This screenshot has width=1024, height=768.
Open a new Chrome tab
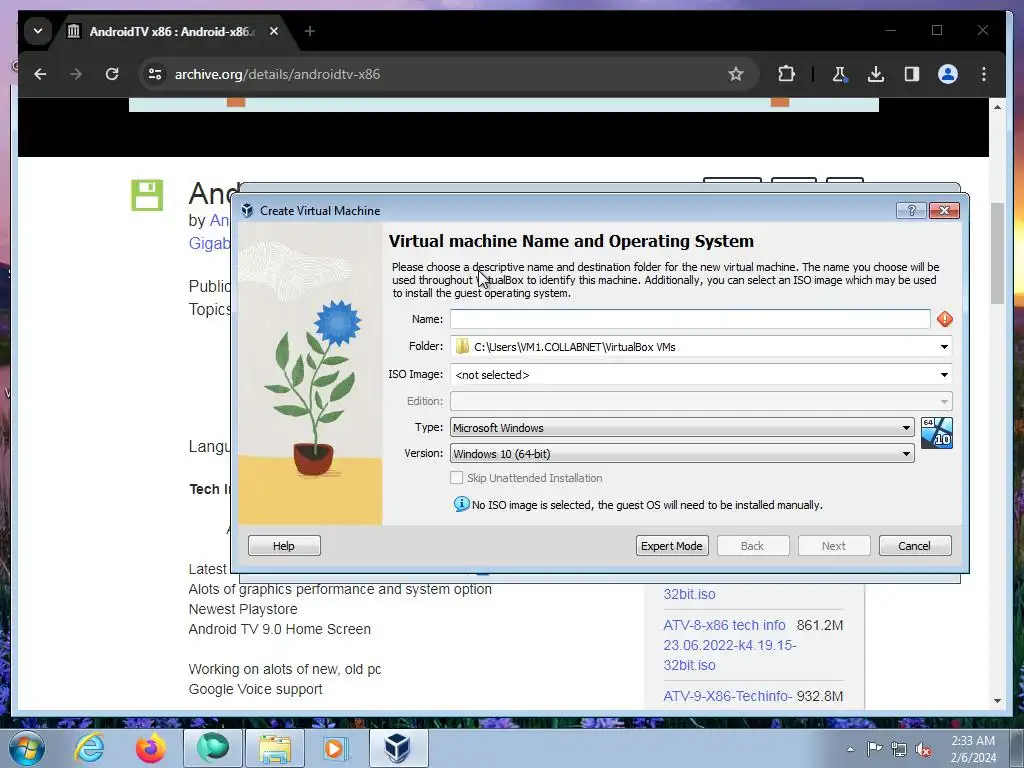pos(310,31)
